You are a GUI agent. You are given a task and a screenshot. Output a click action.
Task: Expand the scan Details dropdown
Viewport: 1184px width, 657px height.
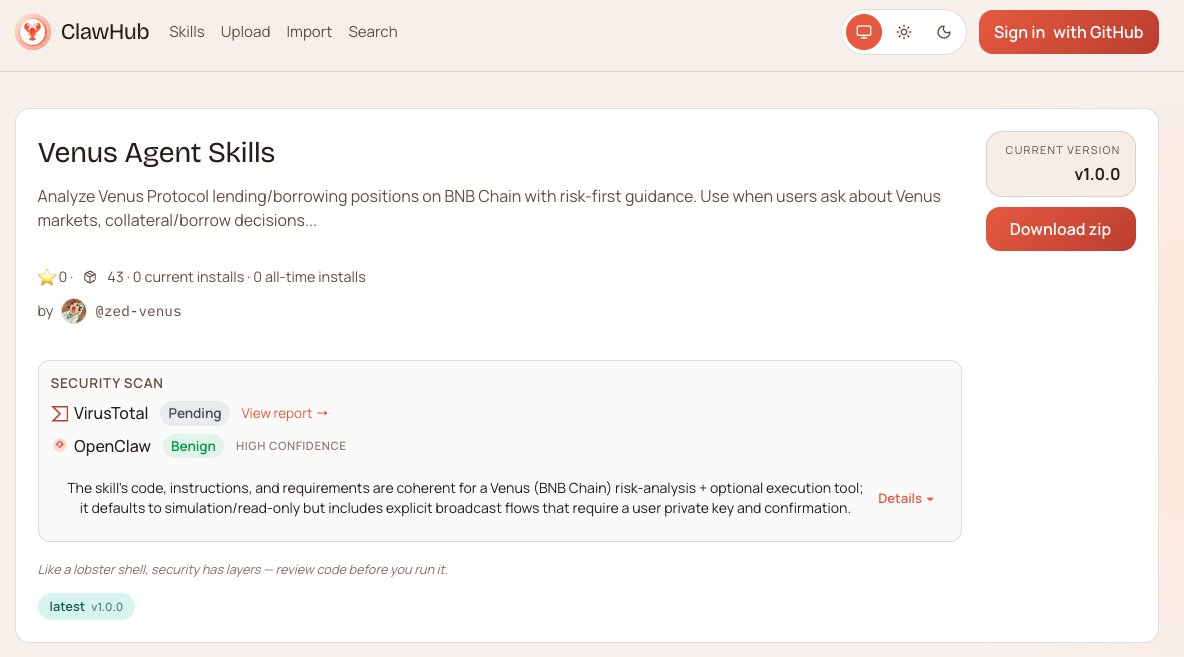point(905,498)
